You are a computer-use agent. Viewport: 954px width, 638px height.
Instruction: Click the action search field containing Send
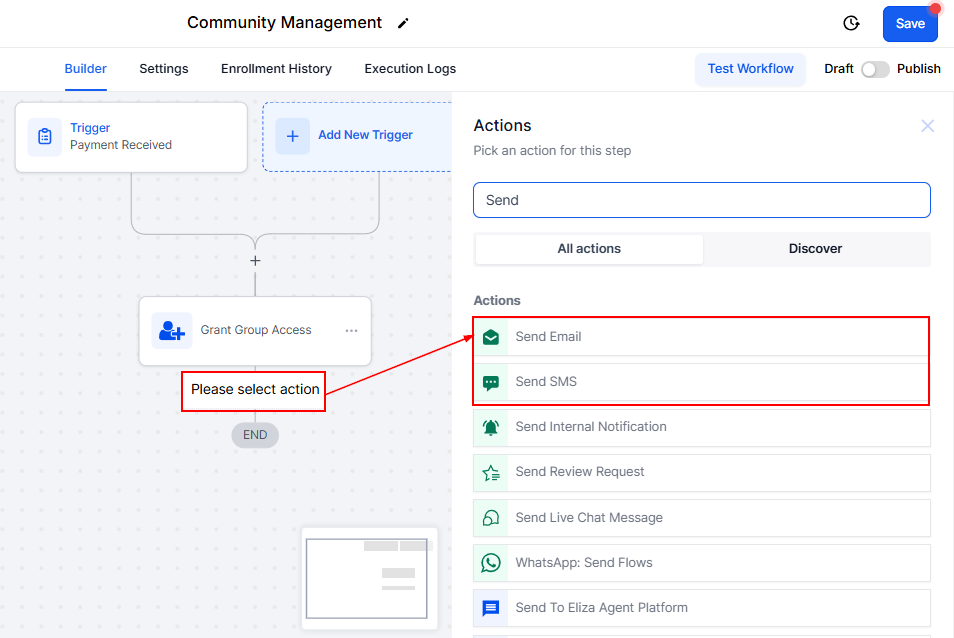coord(702,200)
